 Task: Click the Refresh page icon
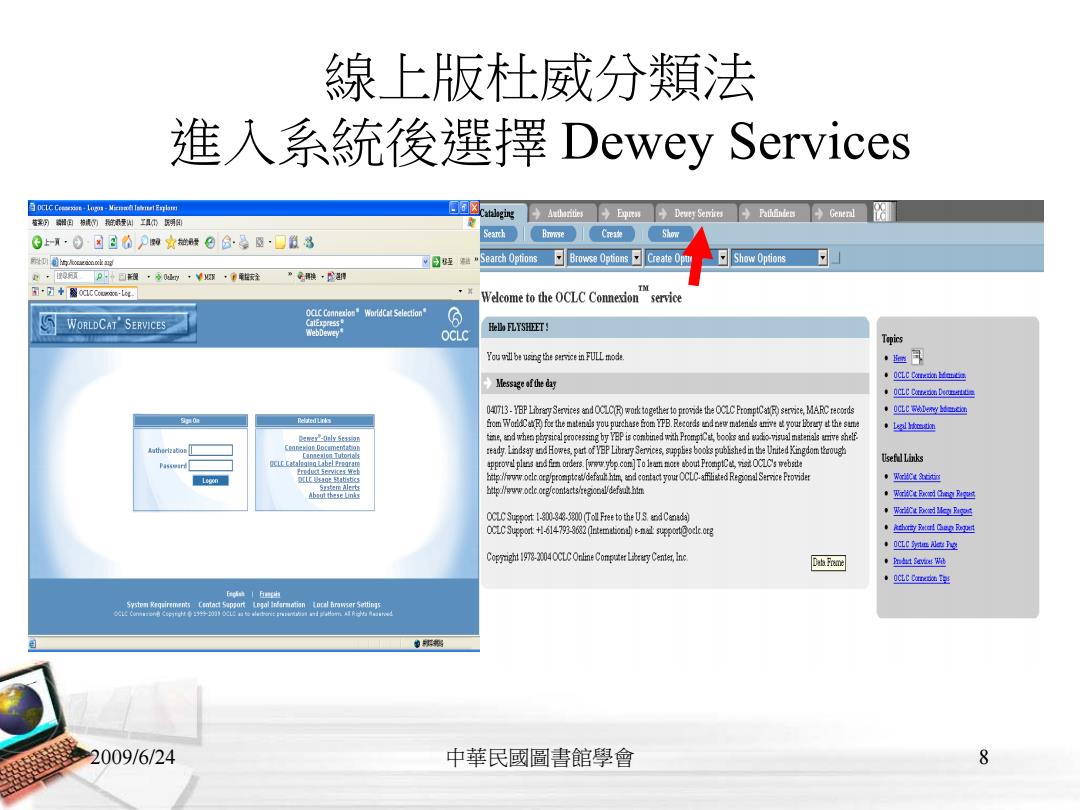coord(113,242)
